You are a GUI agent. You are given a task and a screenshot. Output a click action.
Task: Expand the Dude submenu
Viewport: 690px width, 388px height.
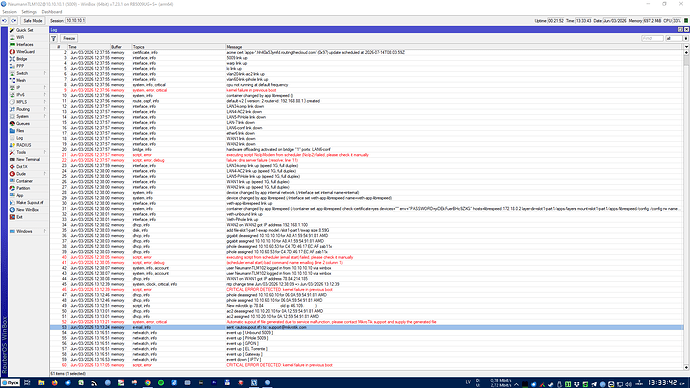tap(28, 174)
